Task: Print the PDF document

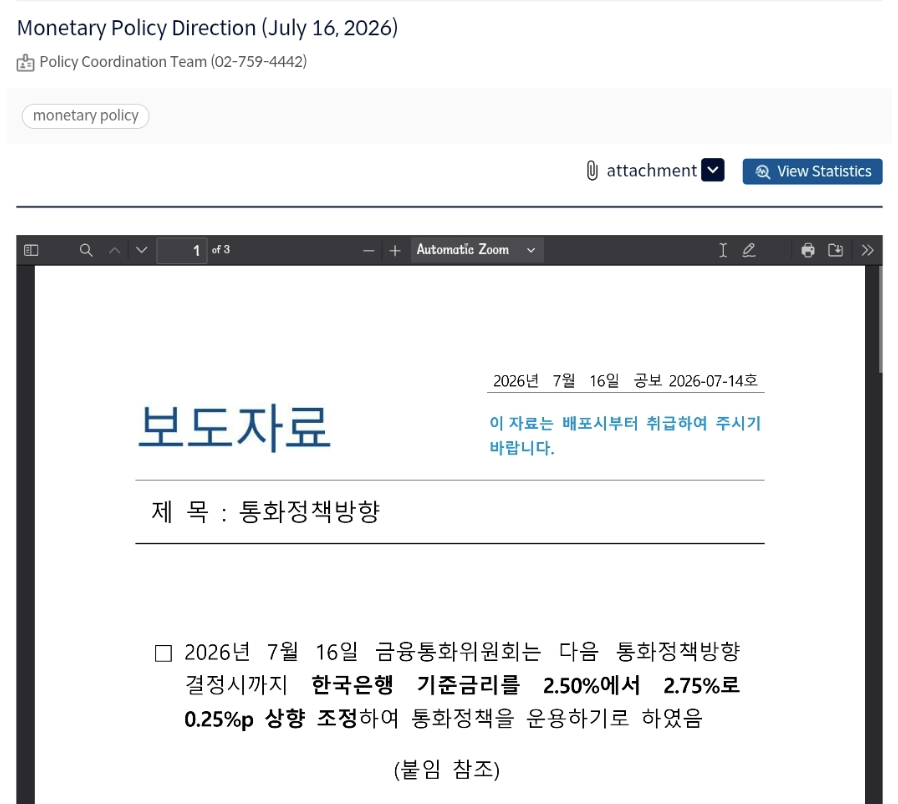Action: click(808, 250)
